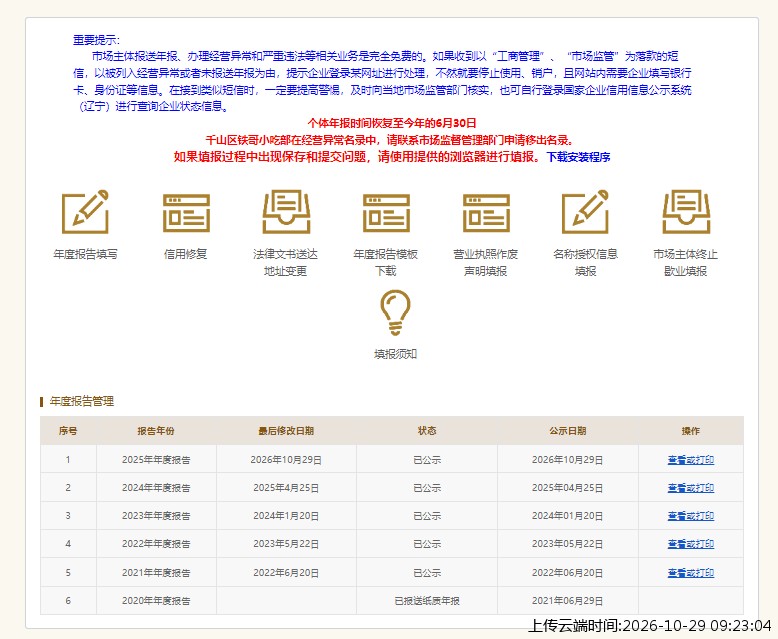
Task: Click publication date 2024年01月20日
Action: click(x=568, y=516)
